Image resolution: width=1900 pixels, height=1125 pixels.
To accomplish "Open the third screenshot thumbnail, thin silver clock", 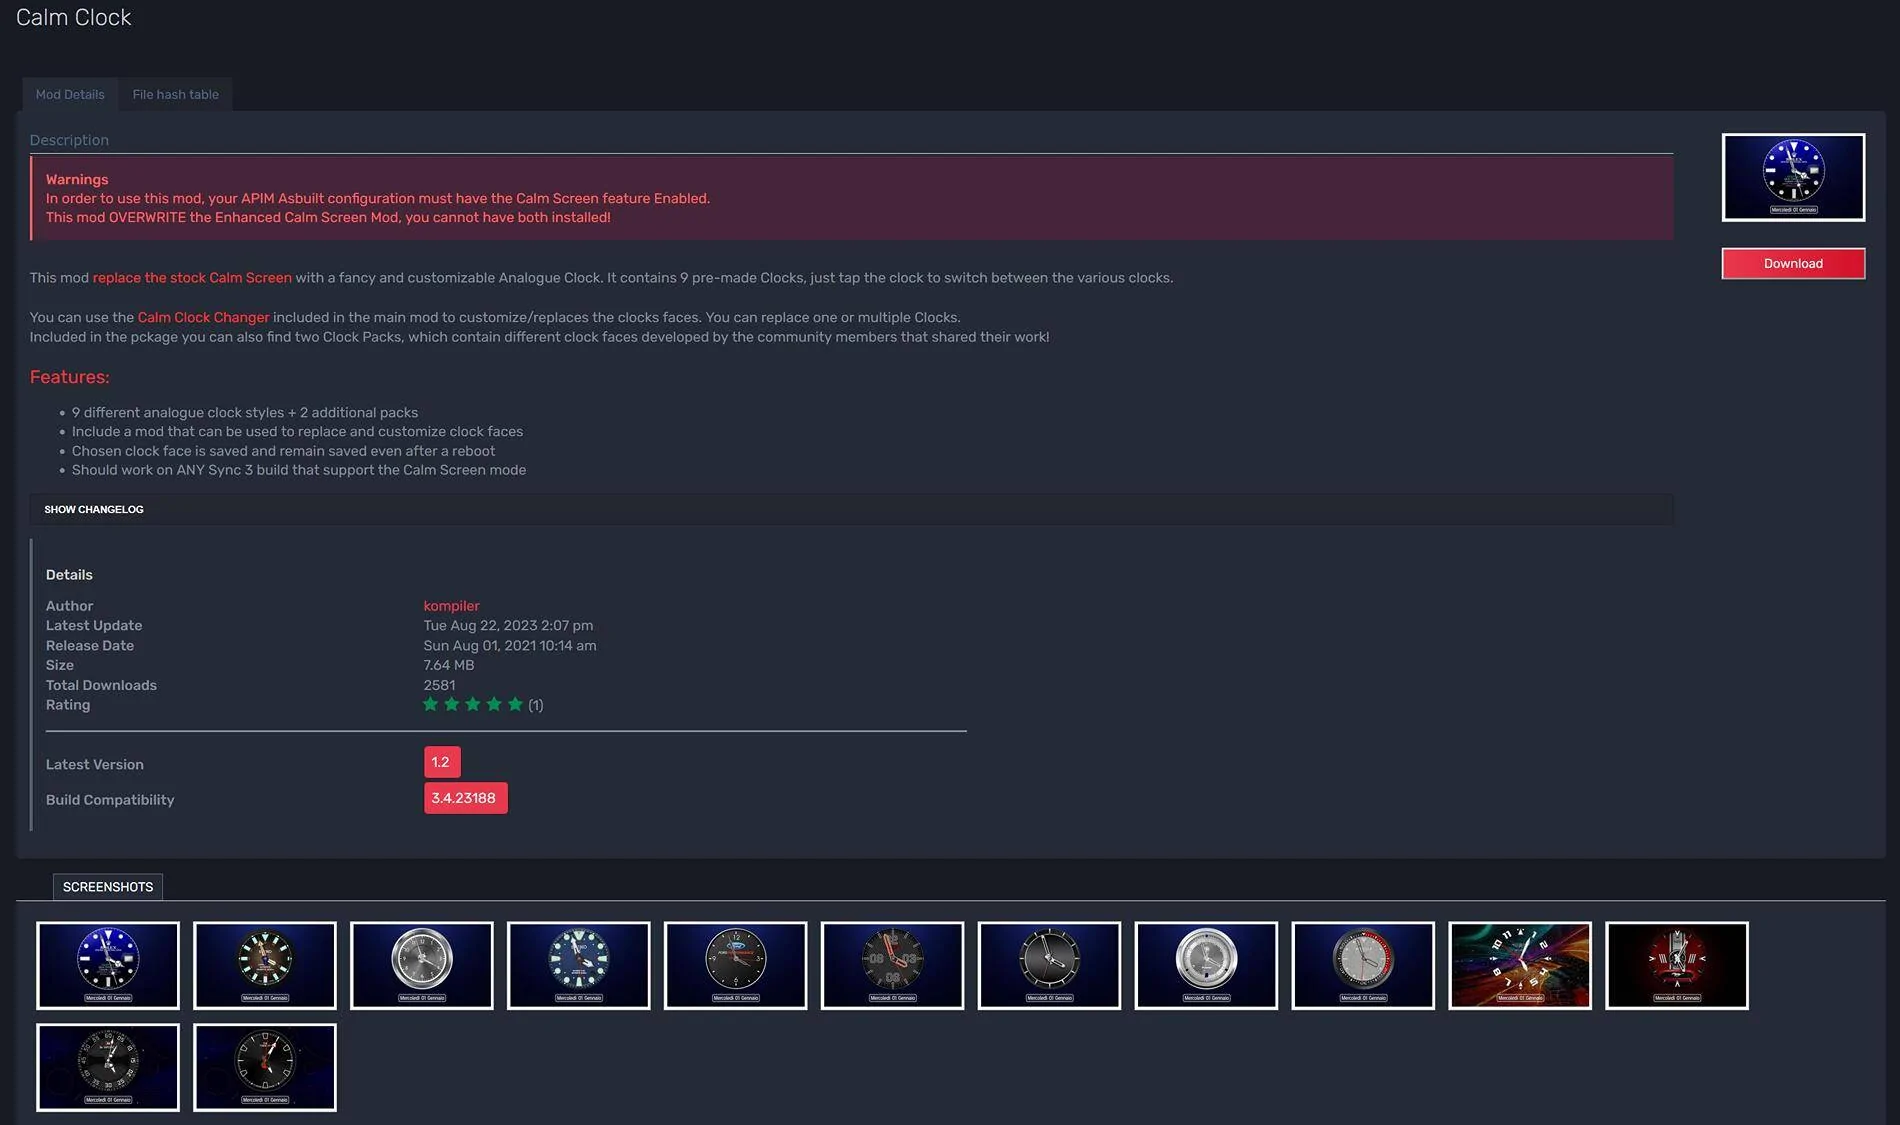I will pyautogui.click(x=422, y=965).
